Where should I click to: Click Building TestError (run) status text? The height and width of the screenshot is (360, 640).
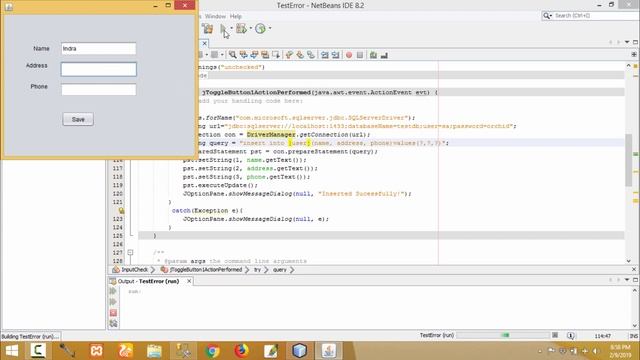30,336
